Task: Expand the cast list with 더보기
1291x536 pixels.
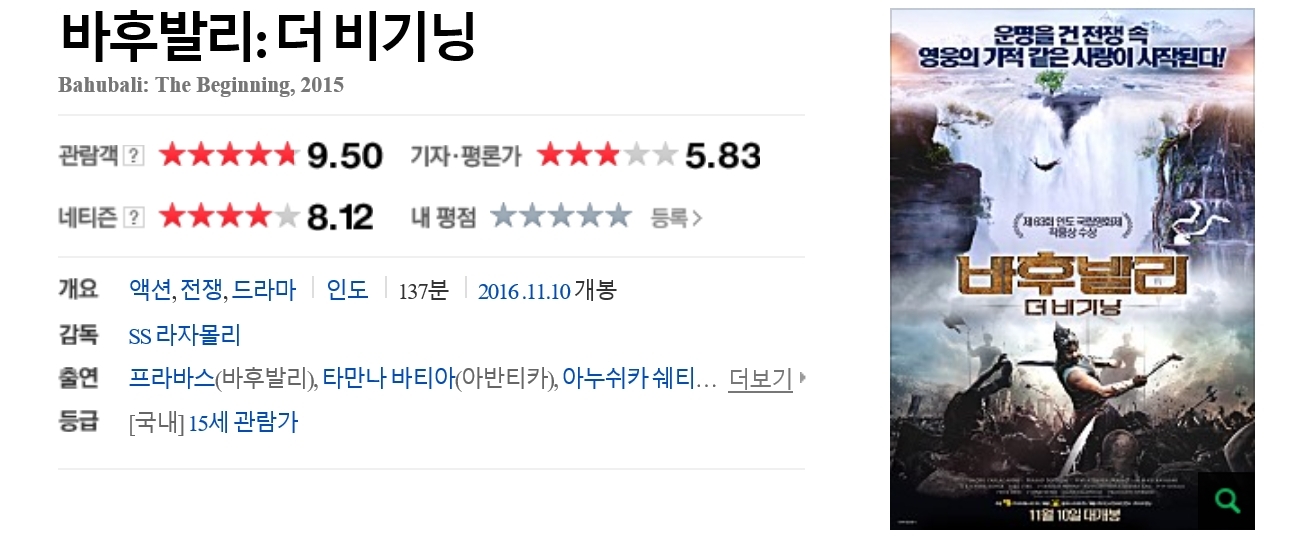Action: pos(760,379)
